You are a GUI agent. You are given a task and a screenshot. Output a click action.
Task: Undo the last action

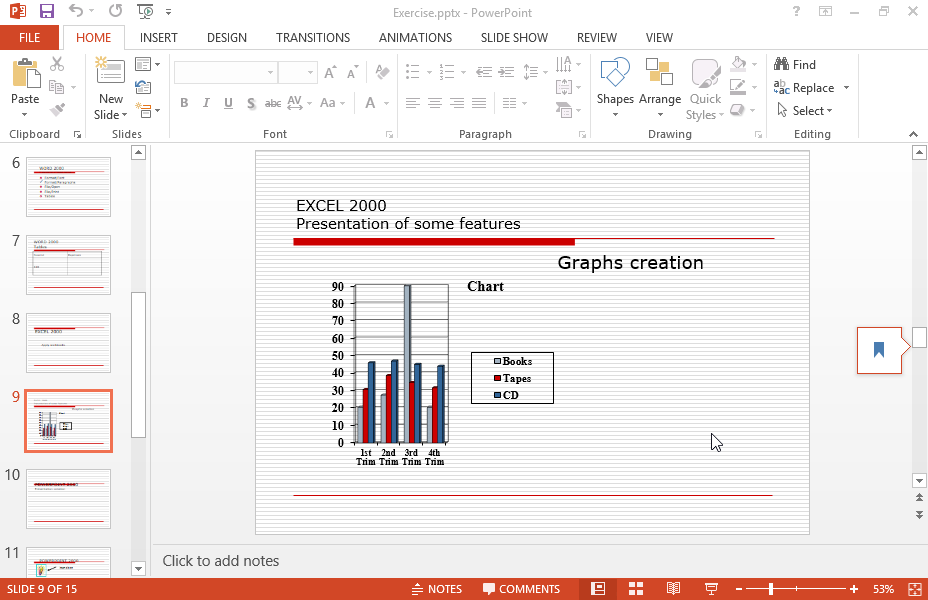tap(76, 11)
